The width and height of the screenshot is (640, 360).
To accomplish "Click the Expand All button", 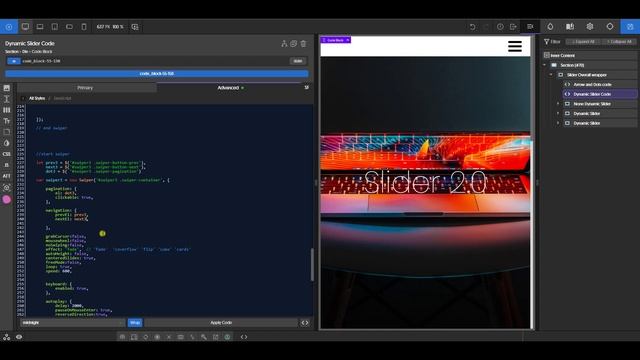I will click(x=583, y=42).
